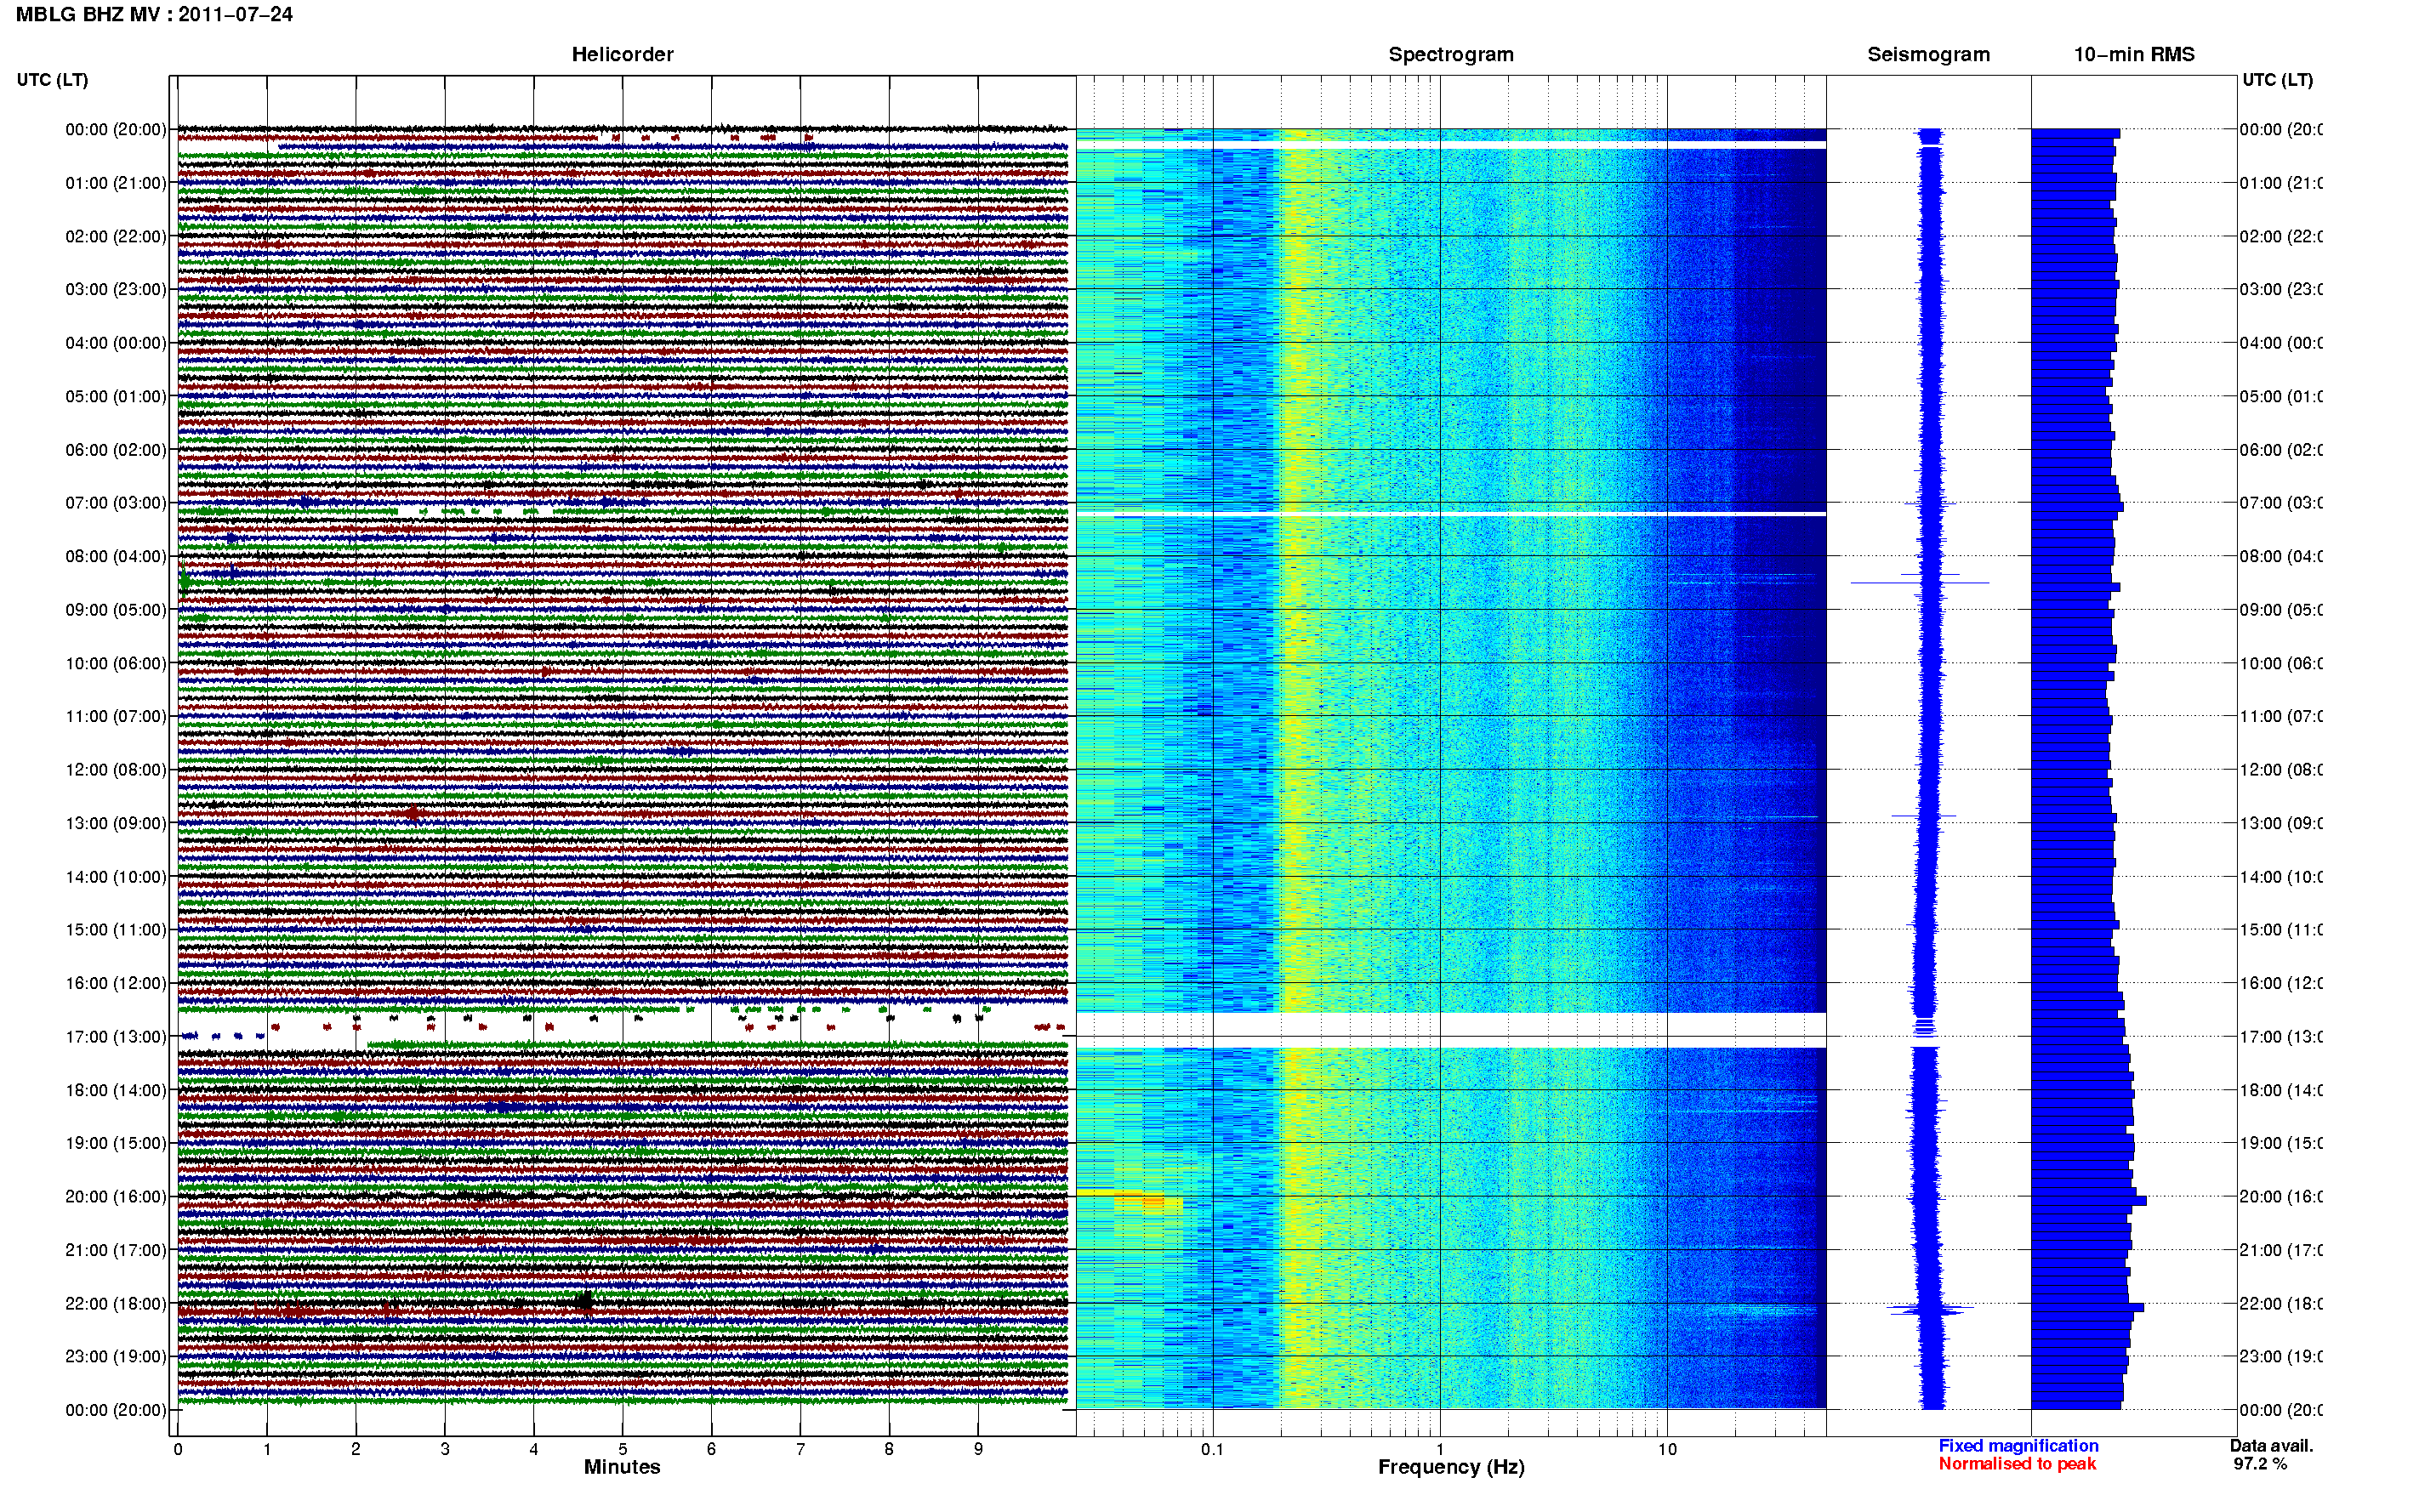Viewport: 2419px width, 1512px height.
Task: Click the left '10:00 (06:00)' time label
Action: click(x=116, y=663)
